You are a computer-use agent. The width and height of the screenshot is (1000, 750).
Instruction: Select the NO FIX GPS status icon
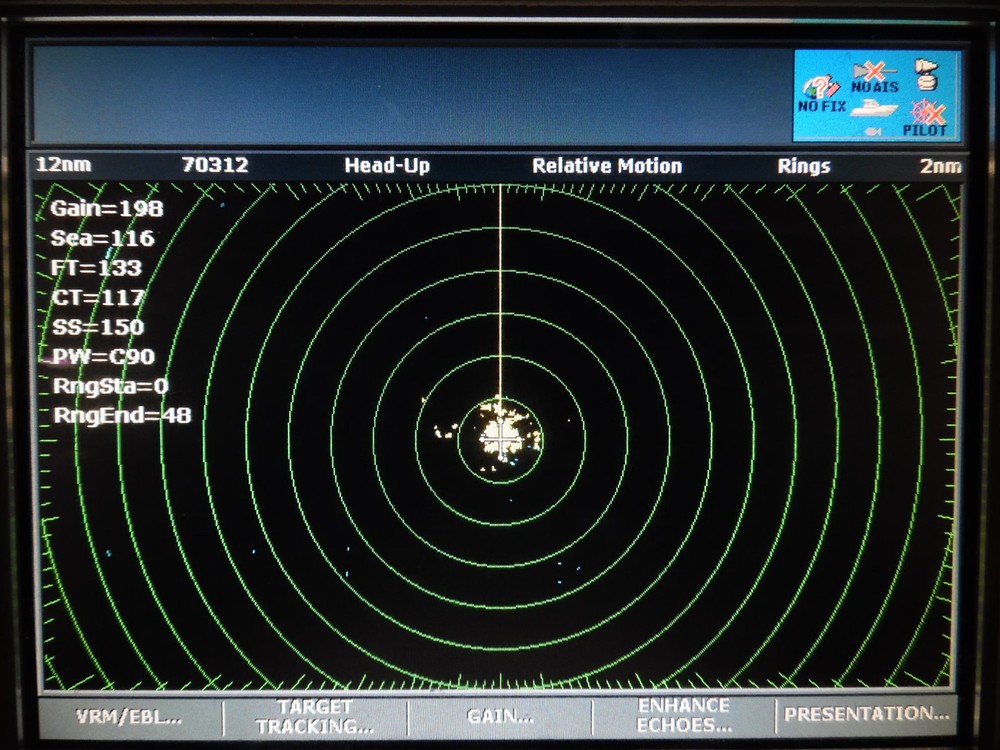click(x=821, y=94)
